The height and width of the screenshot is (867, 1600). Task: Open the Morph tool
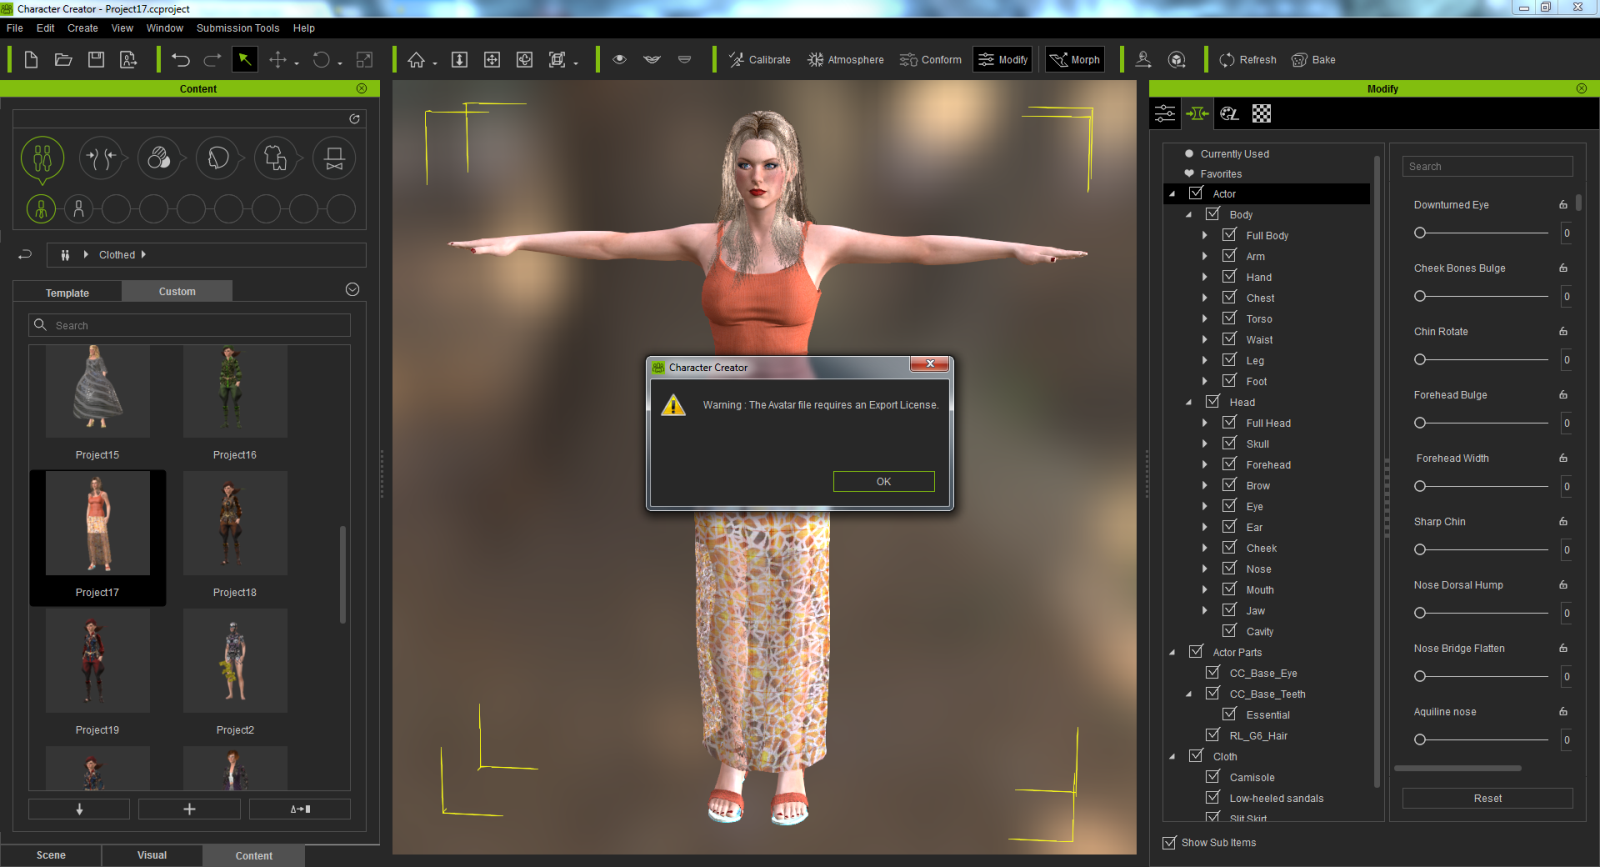[x=1075, y=60]
